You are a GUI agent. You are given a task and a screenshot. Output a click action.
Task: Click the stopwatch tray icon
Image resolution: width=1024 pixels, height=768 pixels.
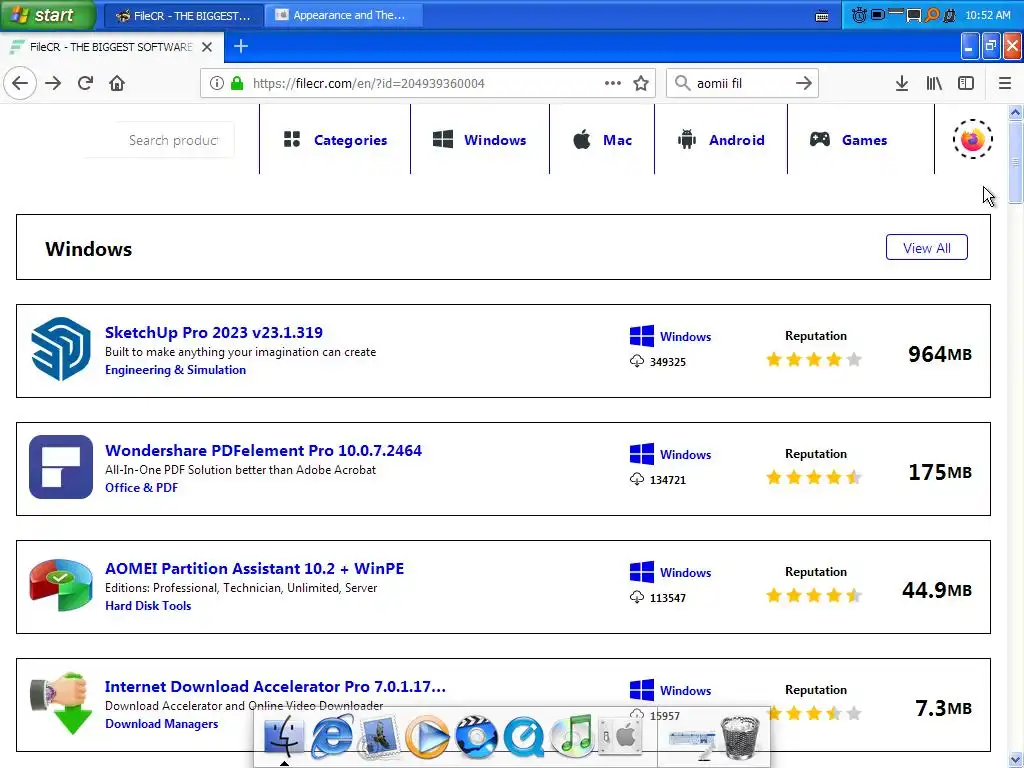point(859,14)
